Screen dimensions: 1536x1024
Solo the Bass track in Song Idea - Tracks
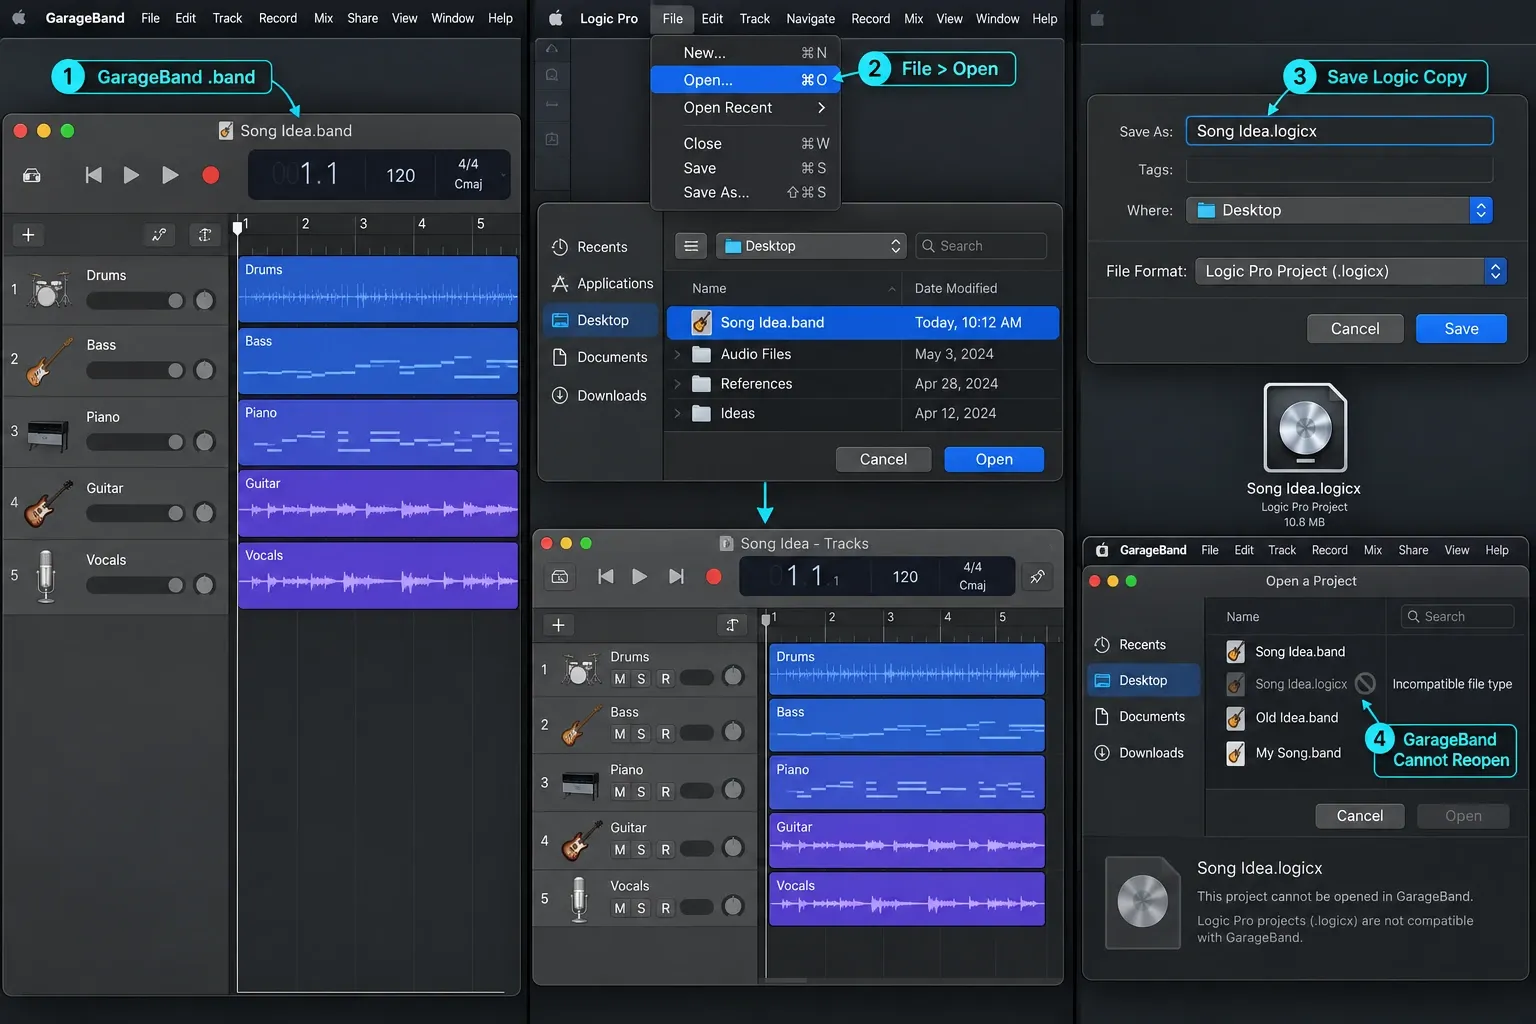(642, 734)
